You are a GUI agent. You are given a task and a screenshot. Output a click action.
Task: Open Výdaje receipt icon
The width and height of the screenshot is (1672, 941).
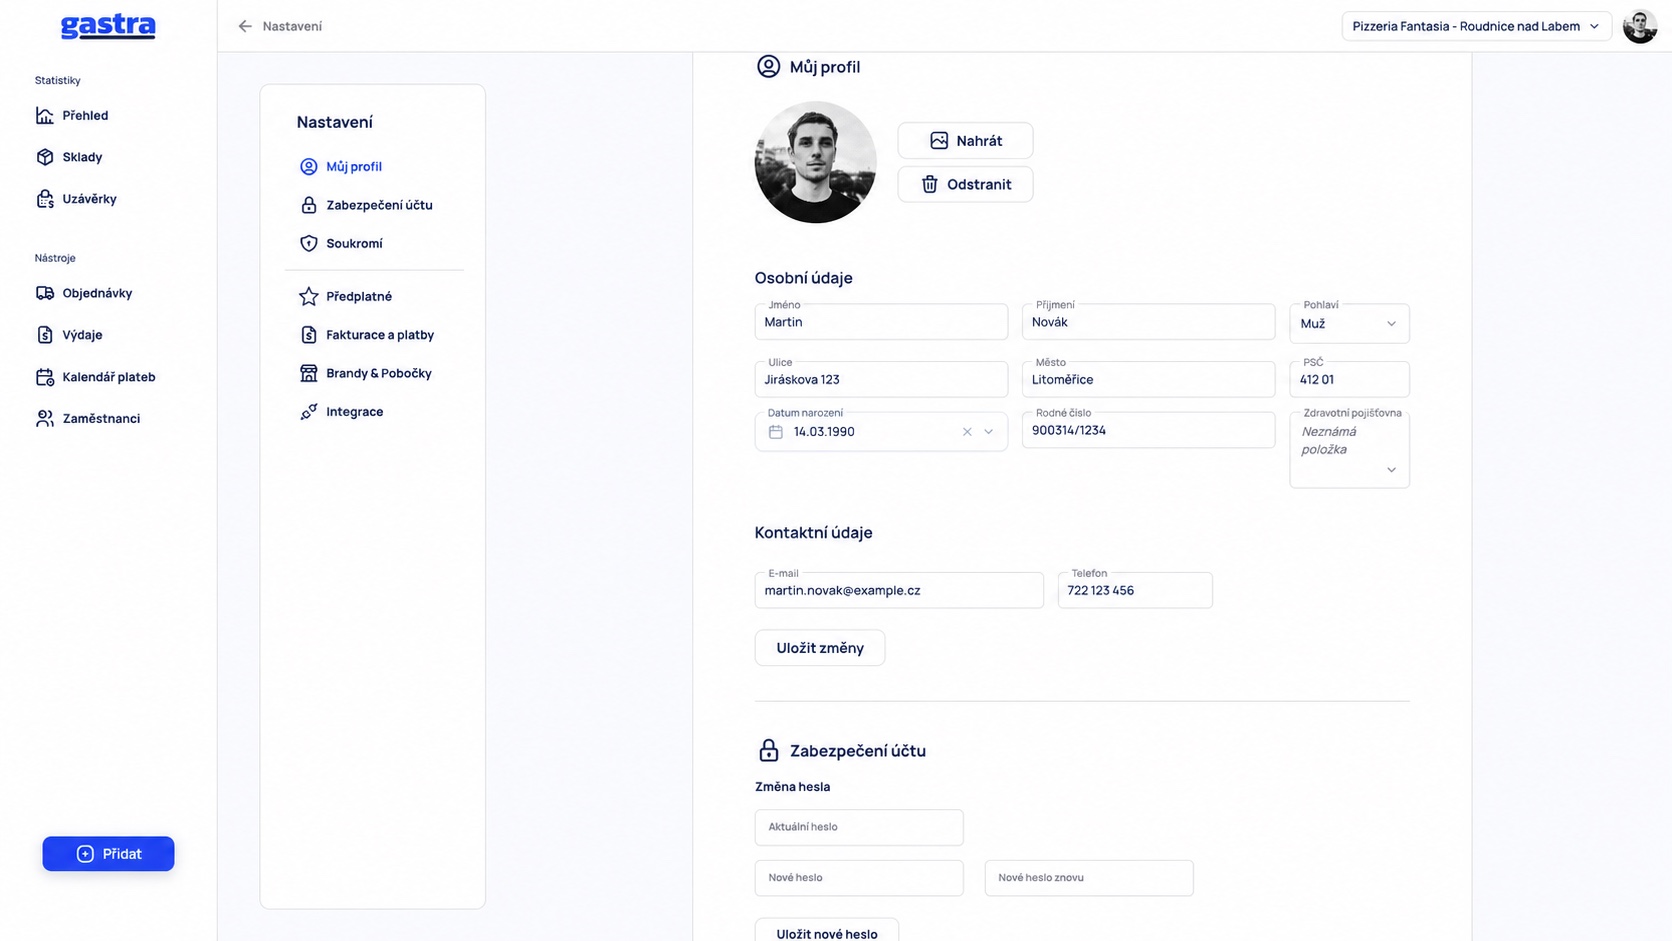click(45, 335)
